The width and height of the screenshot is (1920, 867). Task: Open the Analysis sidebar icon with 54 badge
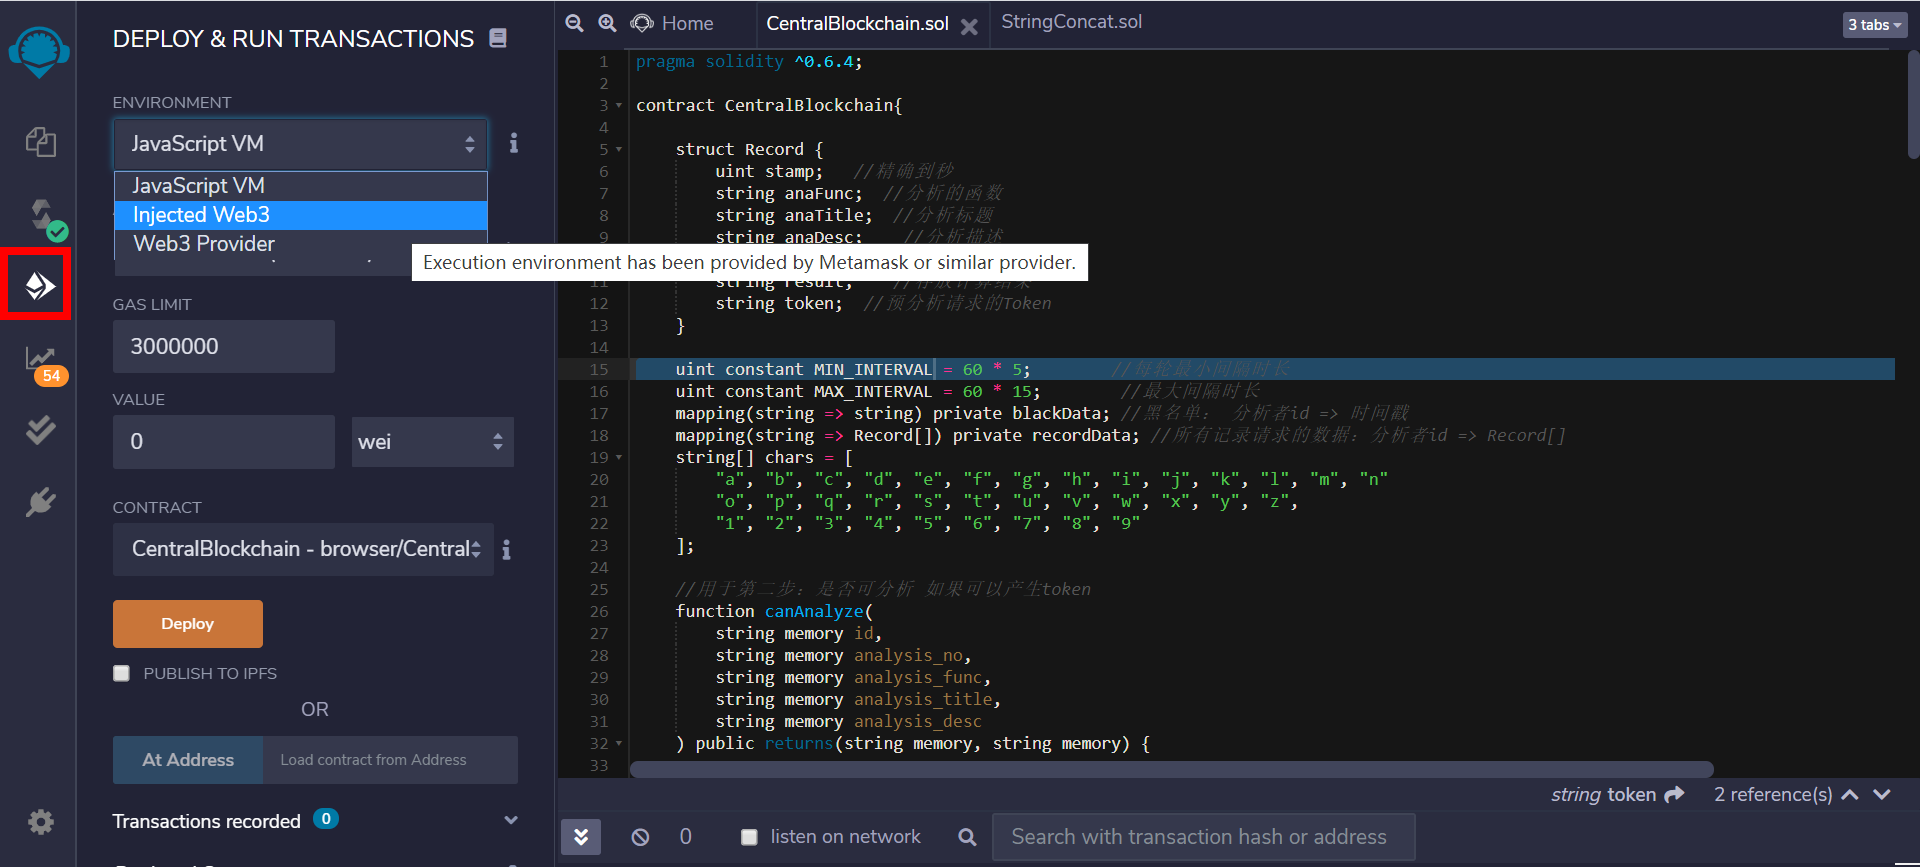point(44,364)
